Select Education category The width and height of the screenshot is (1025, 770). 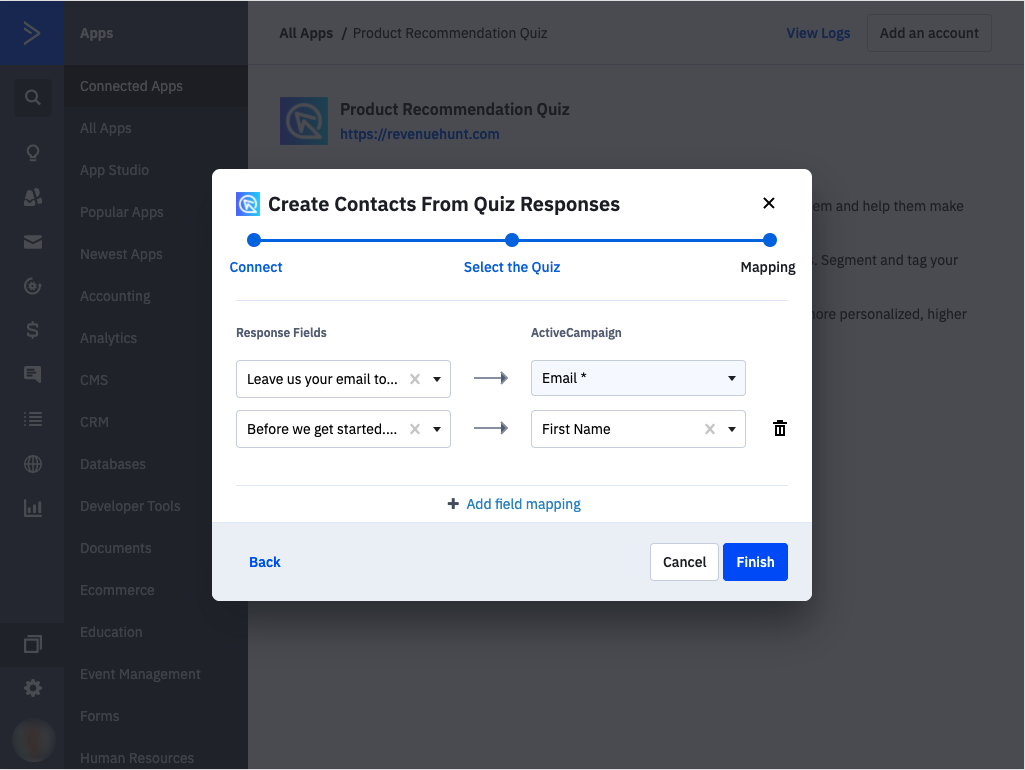click(111, 632)
